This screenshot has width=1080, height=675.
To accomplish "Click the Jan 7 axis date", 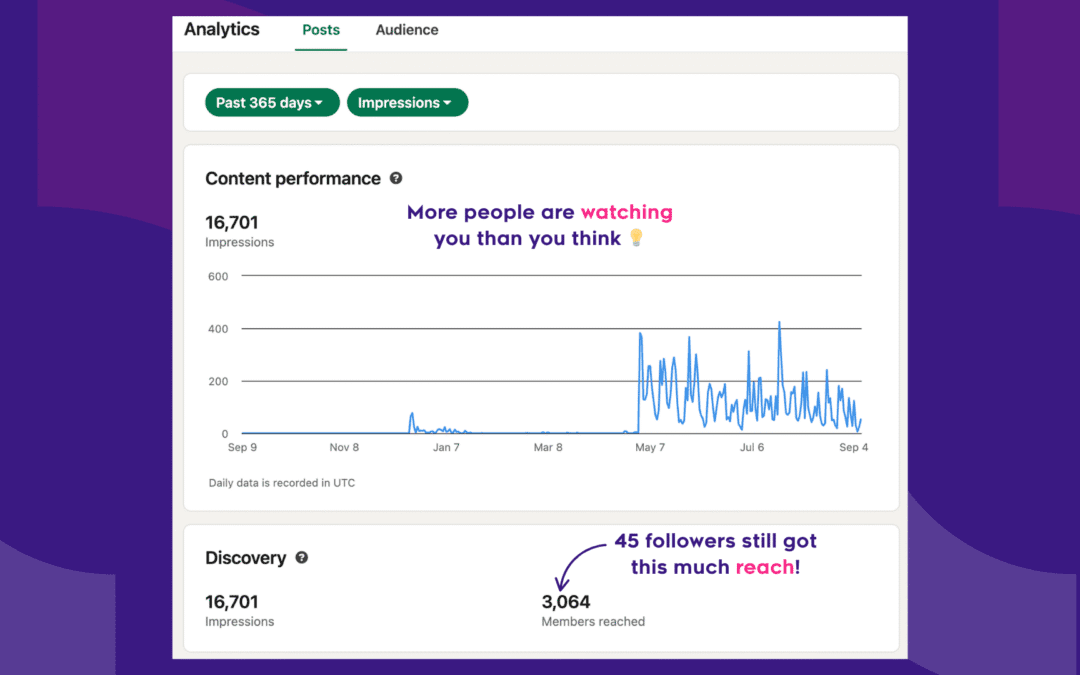I will coord(446,448).
